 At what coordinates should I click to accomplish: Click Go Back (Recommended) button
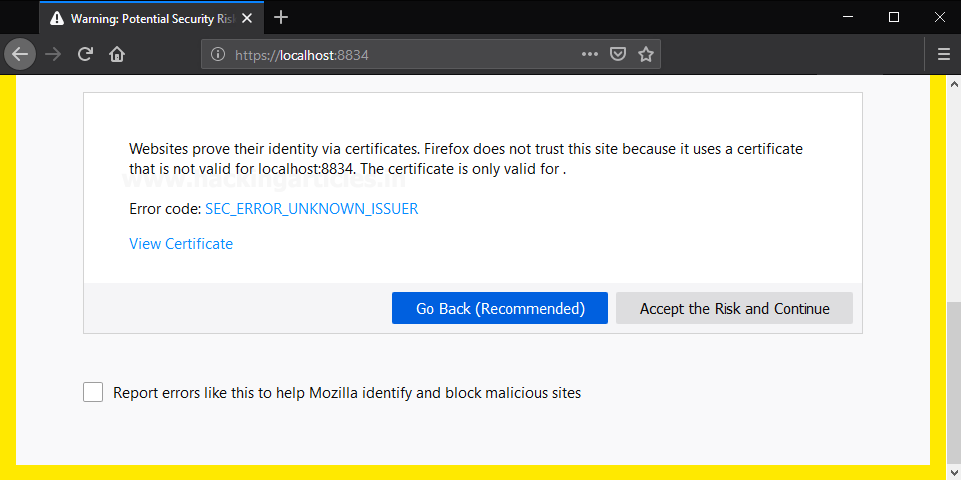(x=499, y=308)
